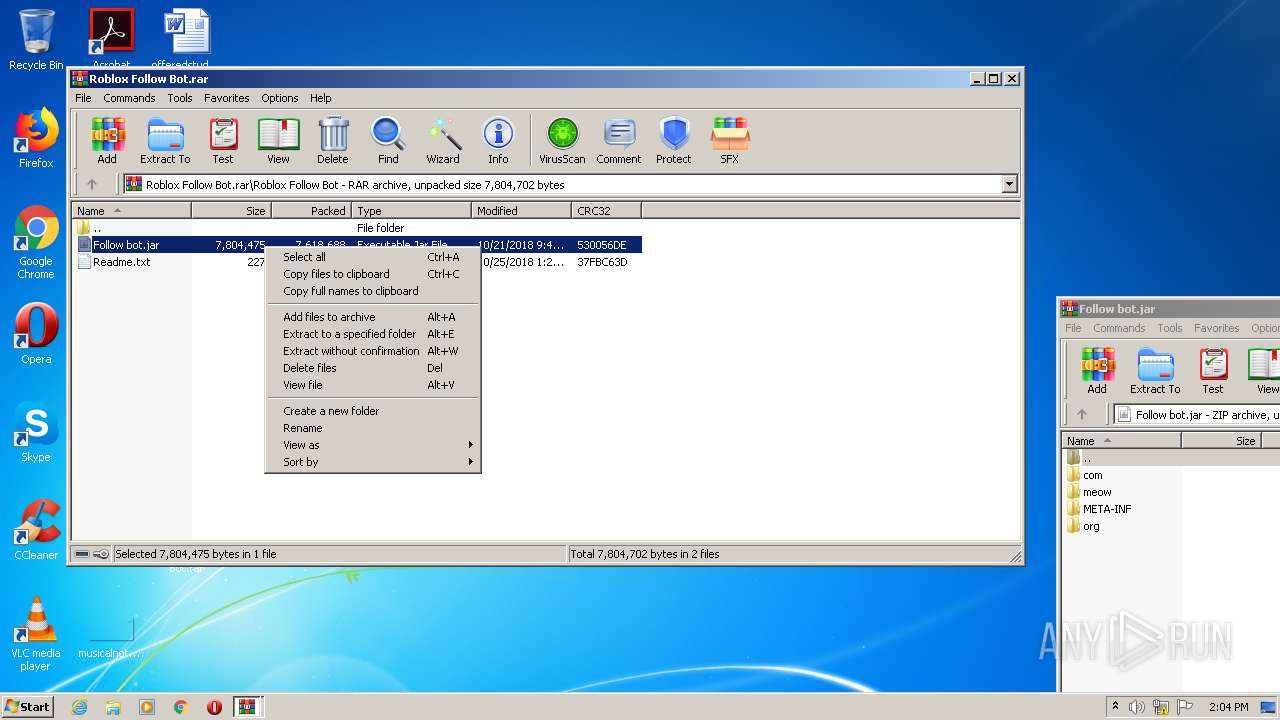
Task: Expand the archive path dropdown
Action: (x=1009, y=184)
